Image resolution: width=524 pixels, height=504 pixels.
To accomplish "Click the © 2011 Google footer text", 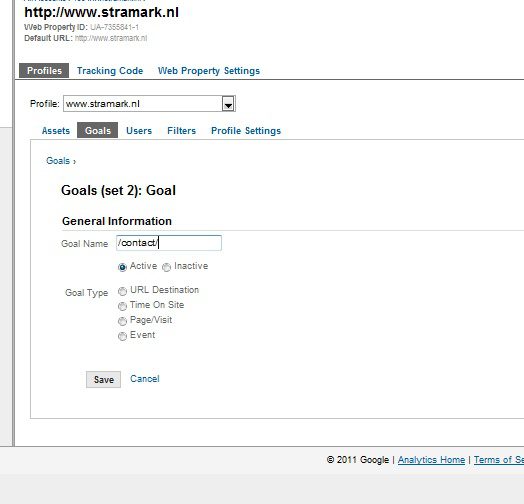I will click(x=358, y=460).
